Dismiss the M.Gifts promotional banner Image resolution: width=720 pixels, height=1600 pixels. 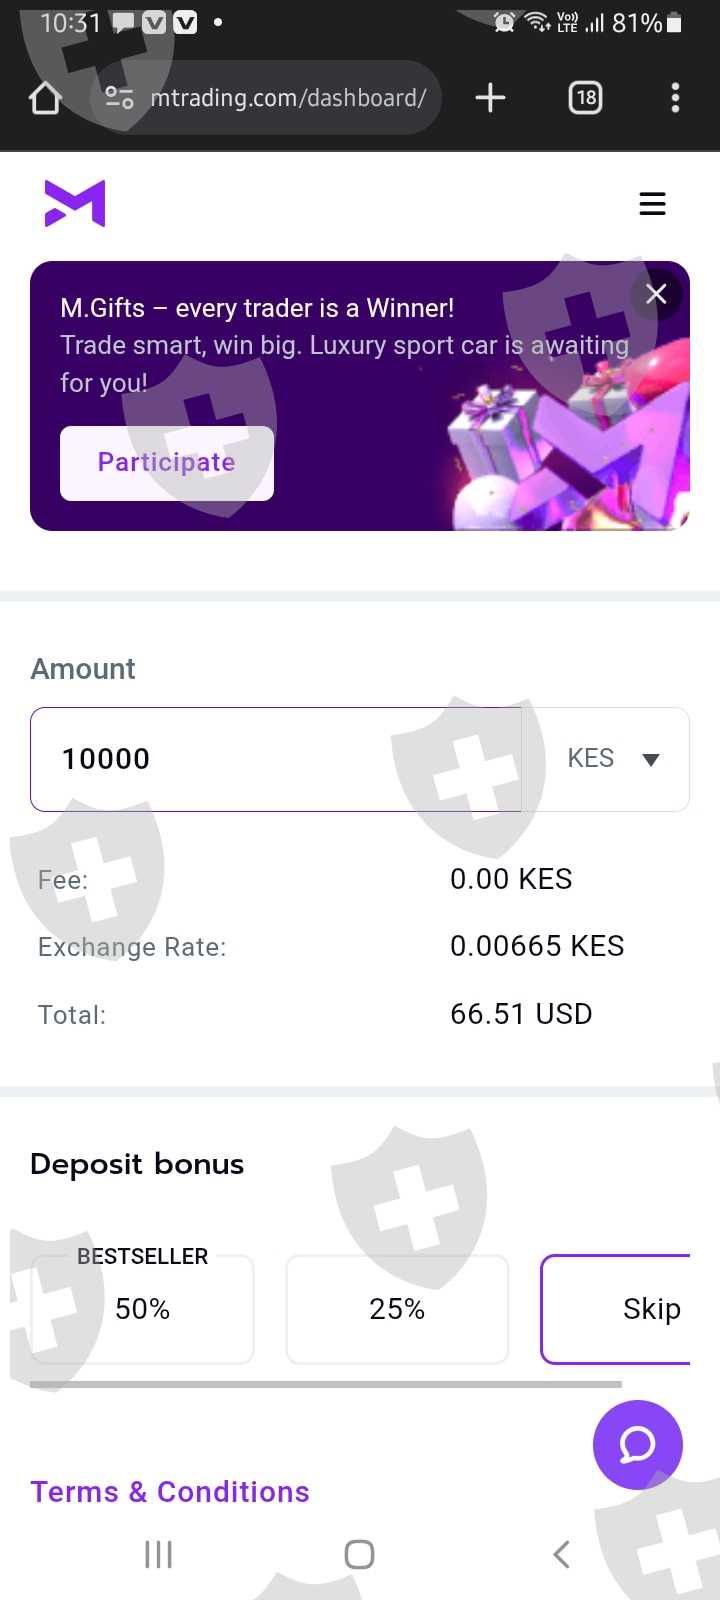coord(656,294)
